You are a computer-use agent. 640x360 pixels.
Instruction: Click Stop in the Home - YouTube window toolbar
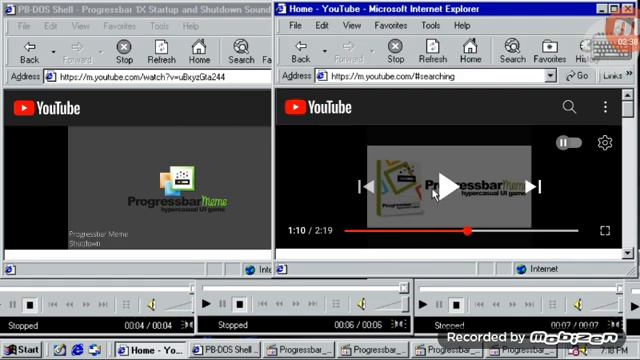(395, 51)
